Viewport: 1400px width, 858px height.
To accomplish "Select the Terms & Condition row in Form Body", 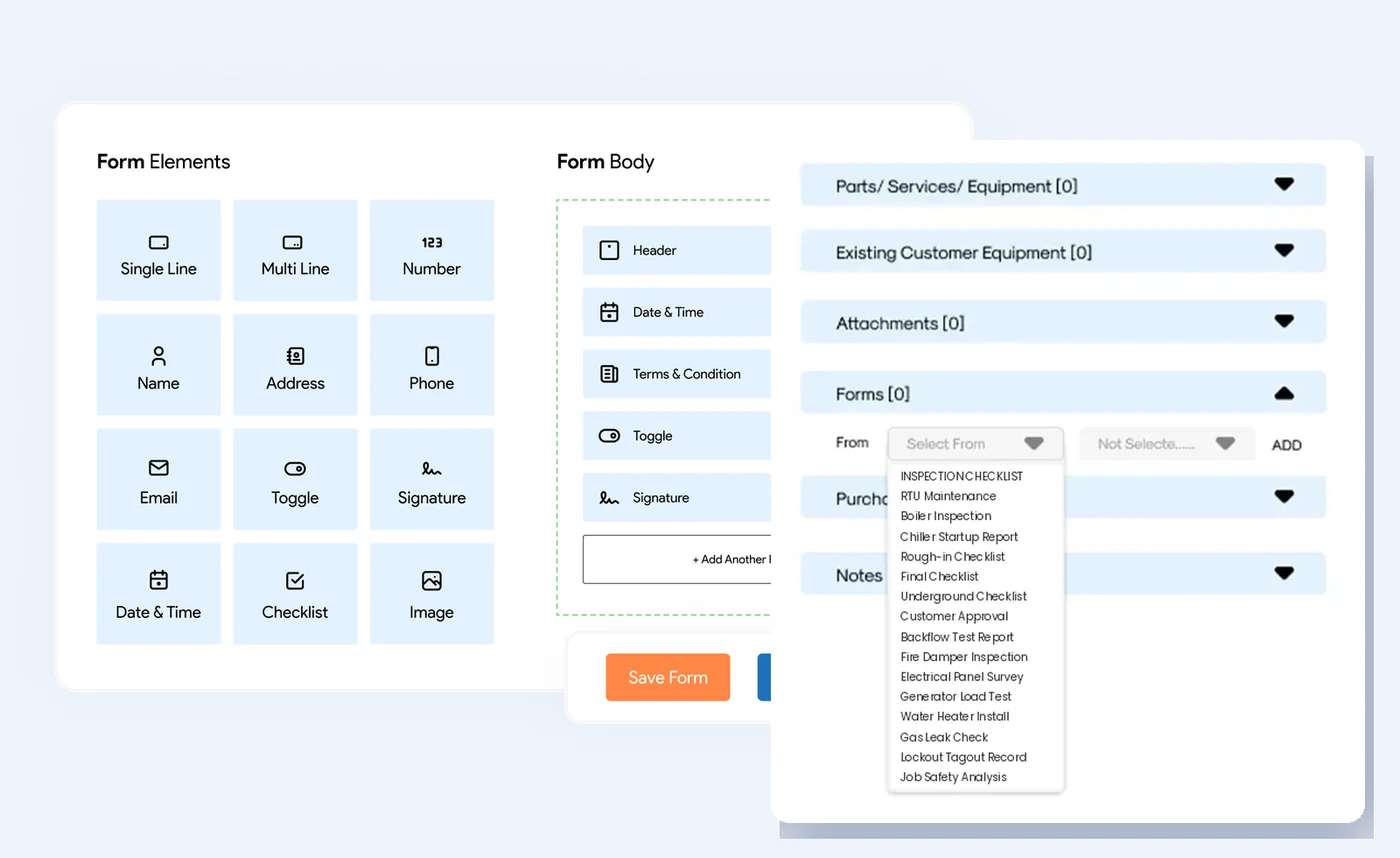I will coord(677,374).
